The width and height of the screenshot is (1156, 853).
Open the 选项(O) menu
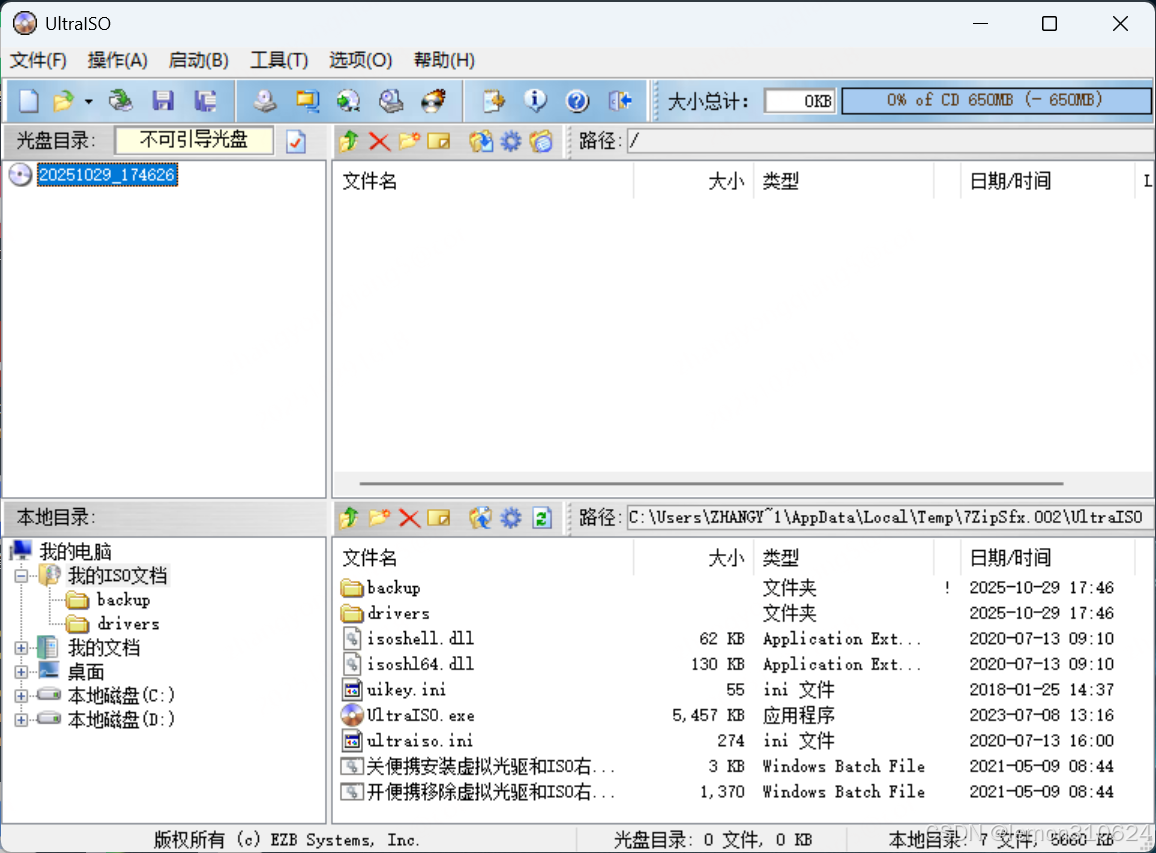point(360,60)
